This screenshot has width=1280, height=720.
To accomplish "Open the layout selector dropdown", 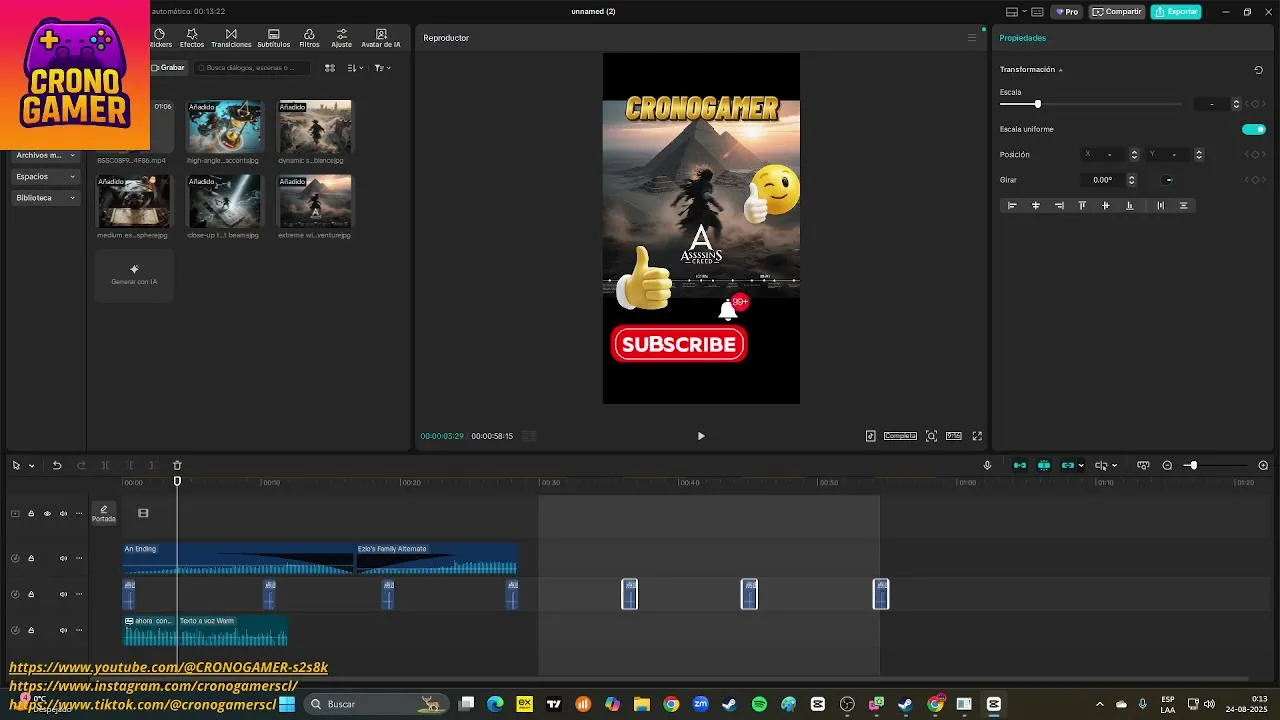I will point(1015,12).
